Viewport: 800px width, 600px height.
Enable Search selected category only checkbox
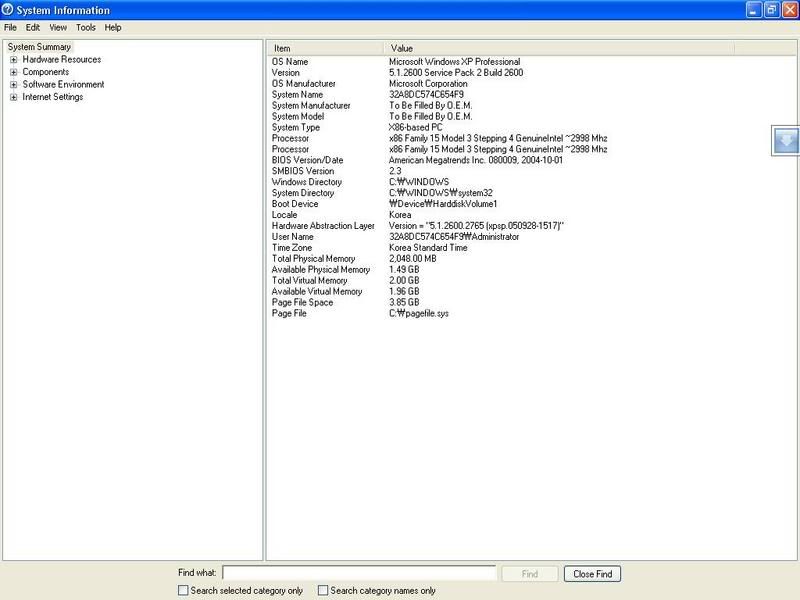point(182,591)
